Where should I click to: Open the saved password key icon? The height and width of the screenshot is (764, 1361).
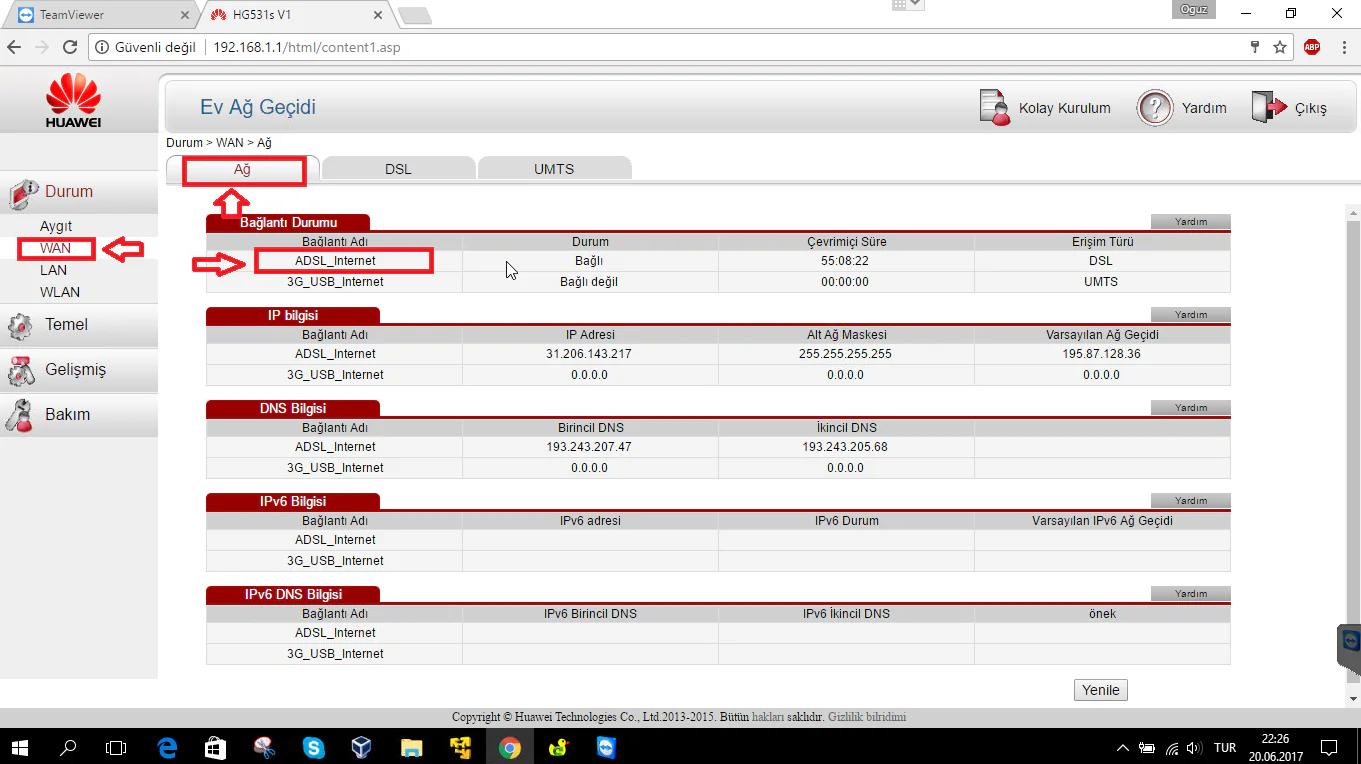point(1255,47)
